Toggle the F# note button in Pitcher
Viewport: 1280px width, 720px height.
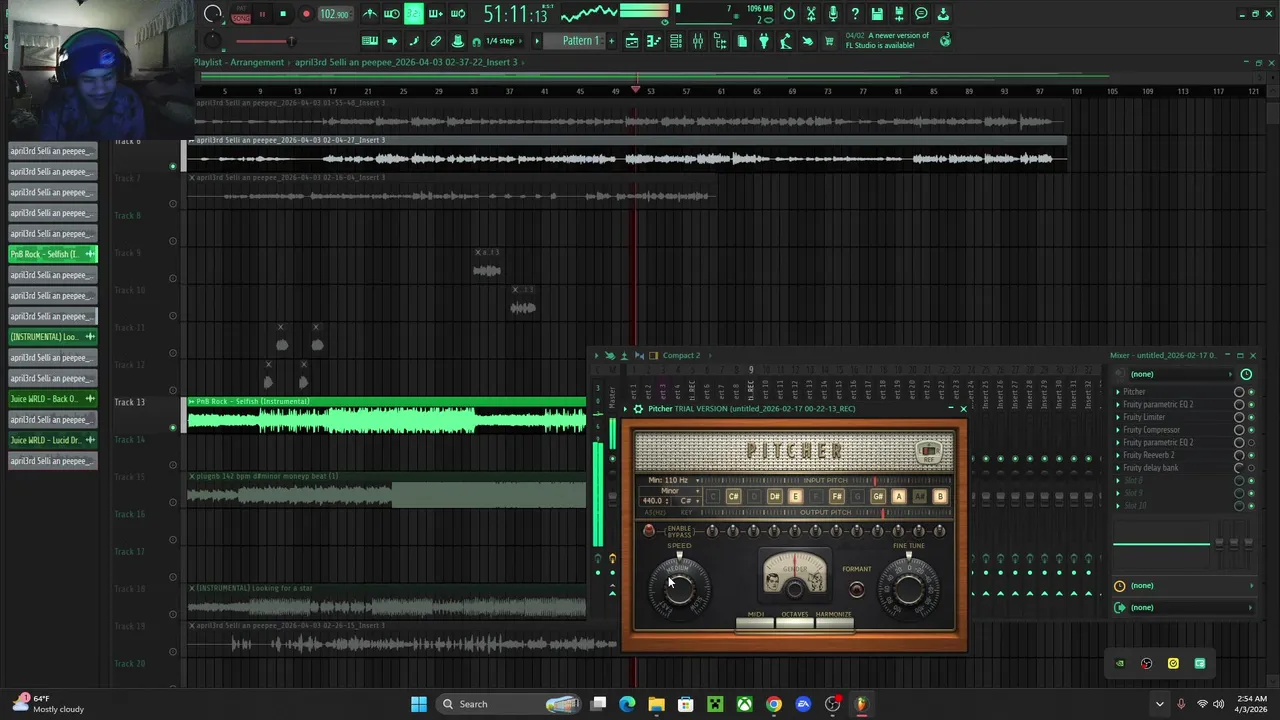(x=837, y=497)
